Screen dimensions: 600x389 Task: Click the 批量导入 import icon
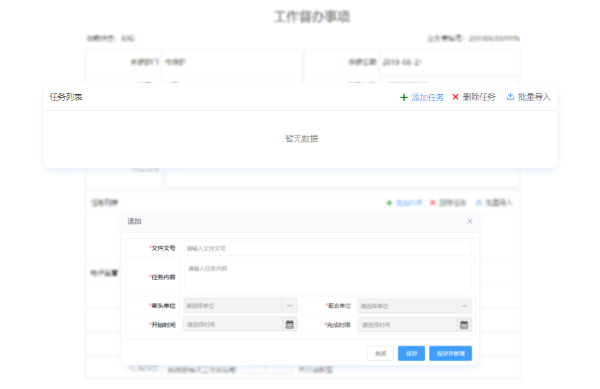[510, 96]
